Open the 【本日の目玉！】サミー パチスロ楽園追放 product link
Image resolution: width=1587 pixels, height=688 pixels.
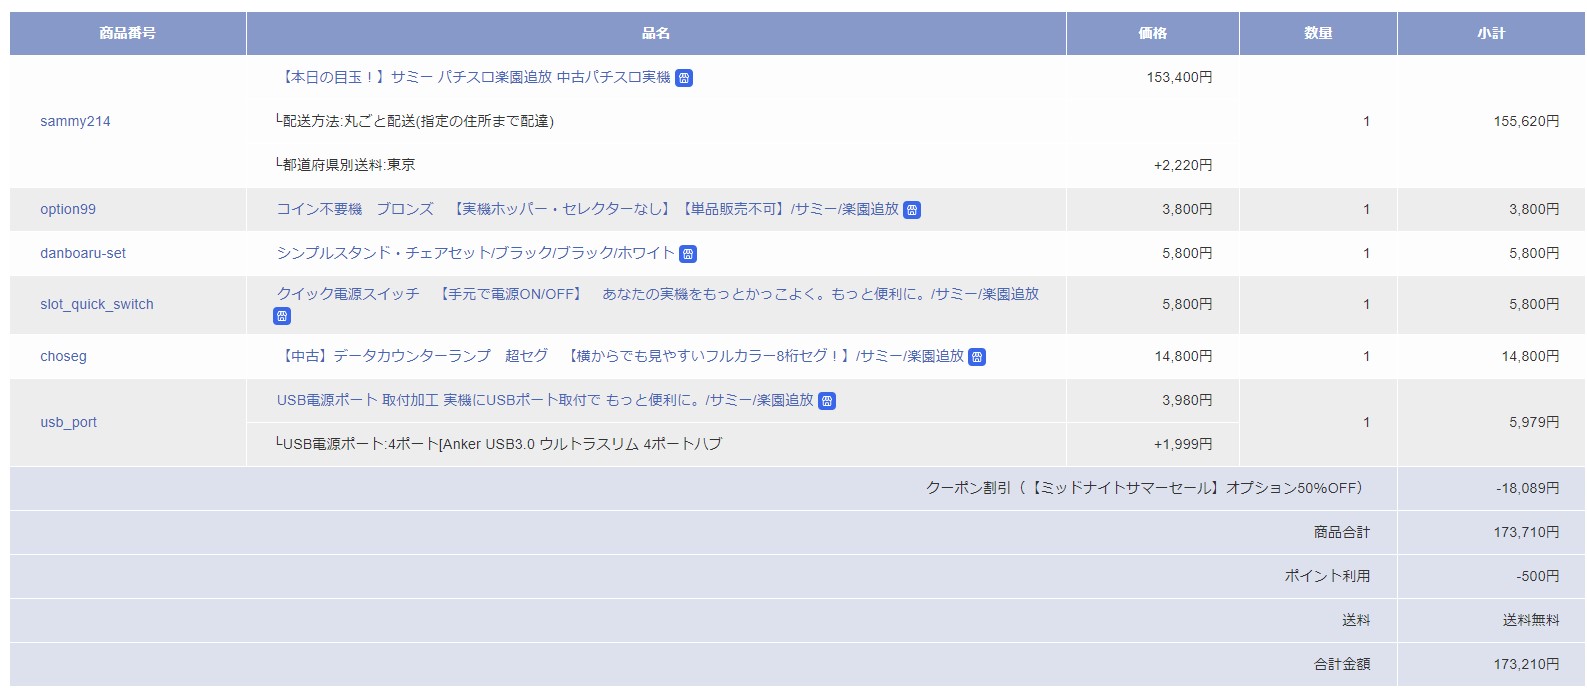pyautogui.click(x=476, y=77)
